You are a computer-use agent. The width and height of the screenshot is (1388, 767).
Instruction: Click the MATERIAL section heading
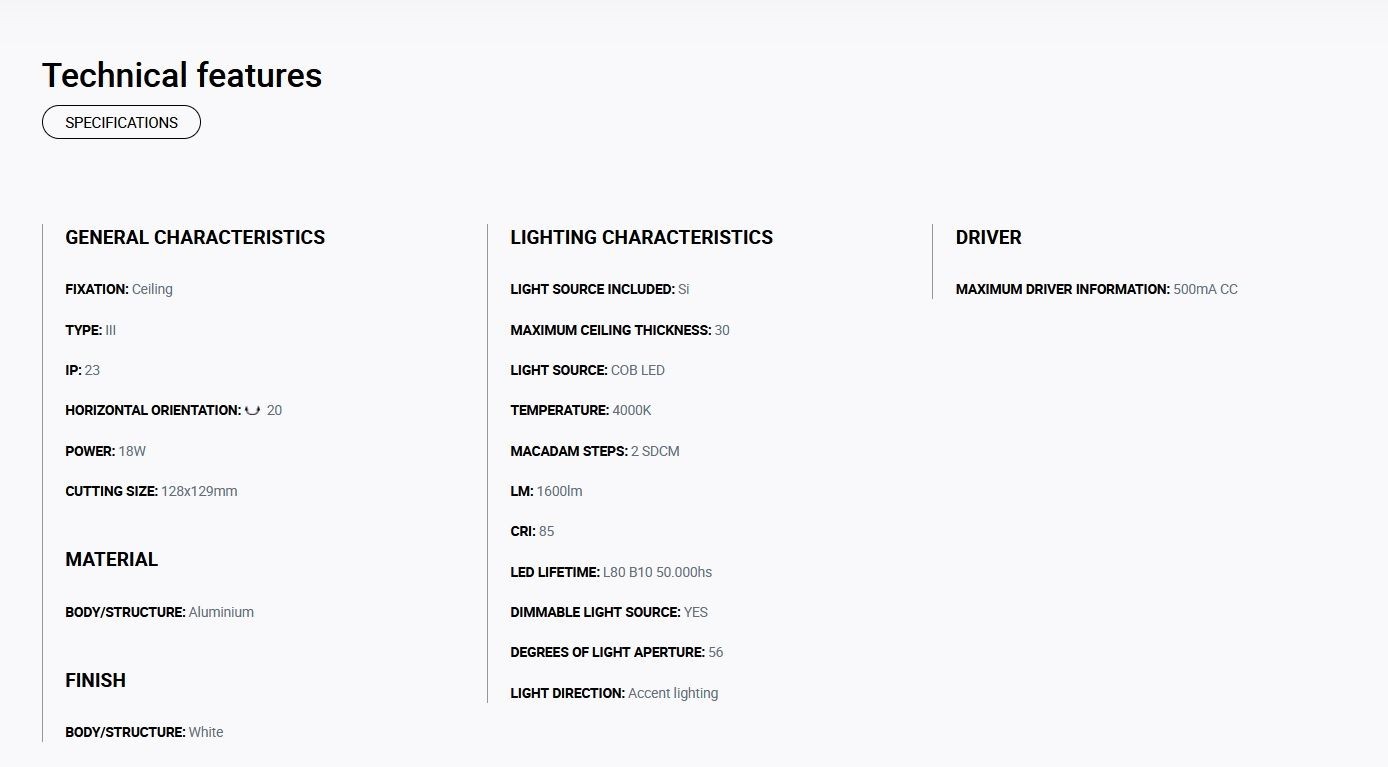point(112,559)
